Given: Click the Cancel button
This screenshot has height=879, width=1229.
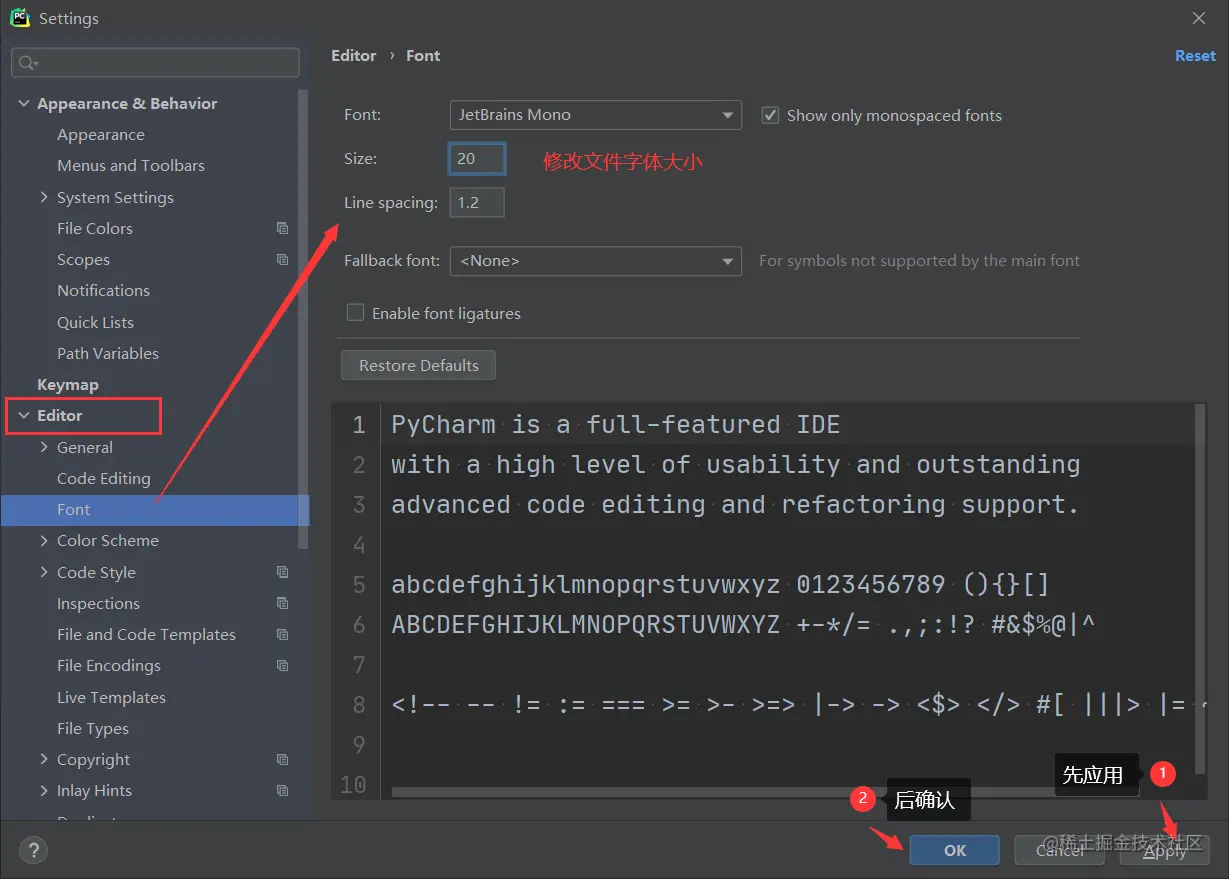Looking at the screenshot, I should coord(1060,850).
